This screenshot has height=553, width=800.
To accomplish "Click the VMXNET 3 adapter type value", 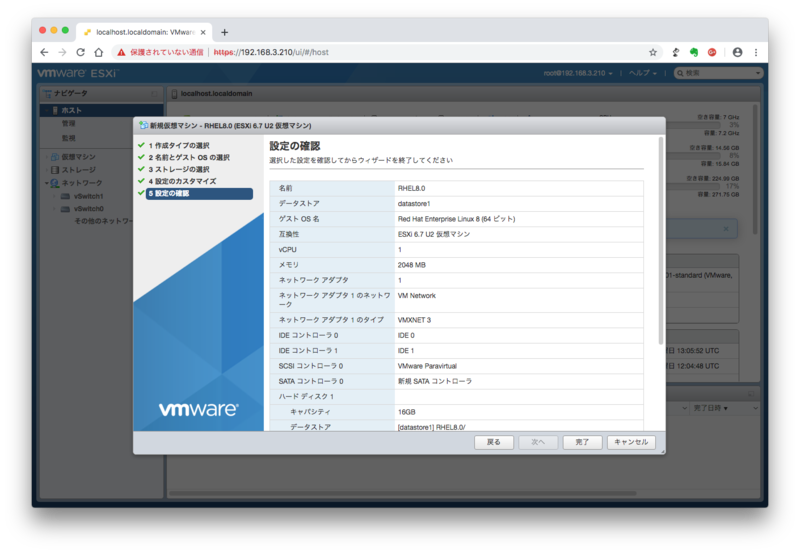I will (414, 320).
